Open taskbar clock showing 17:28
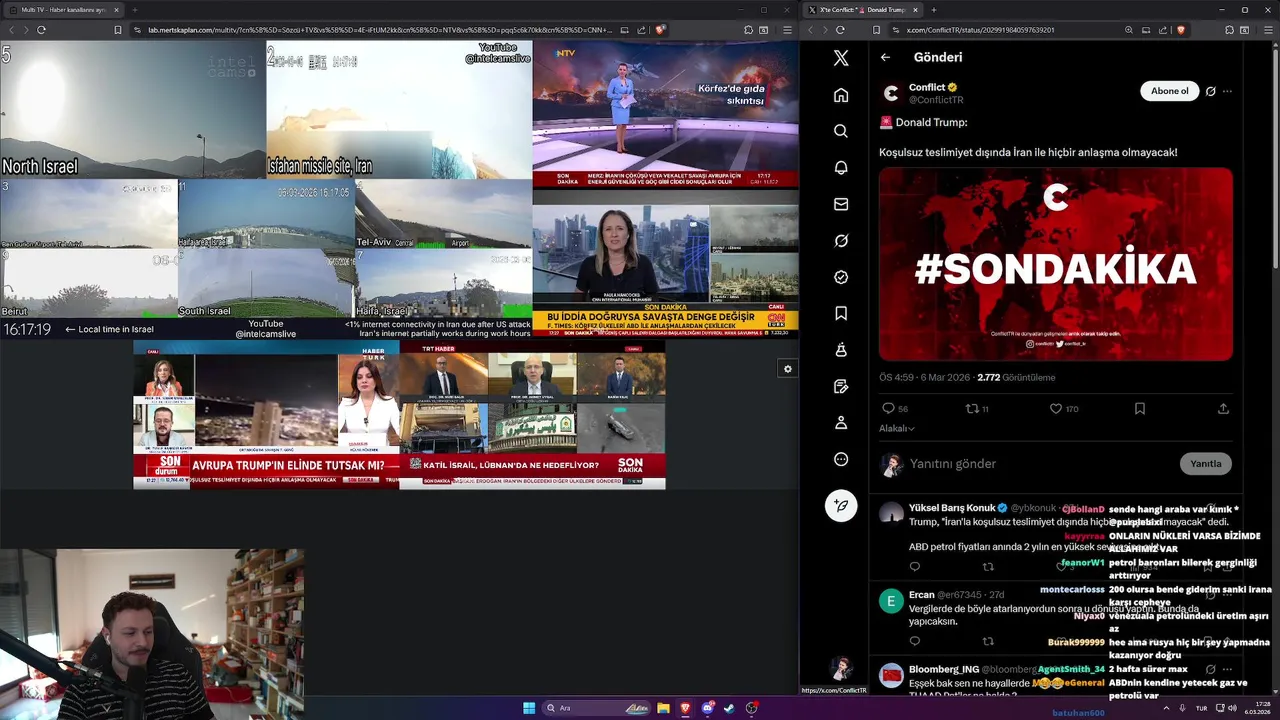Image resolution: width=1280 pixels, height=720 pixels. tap(1256, 708)
